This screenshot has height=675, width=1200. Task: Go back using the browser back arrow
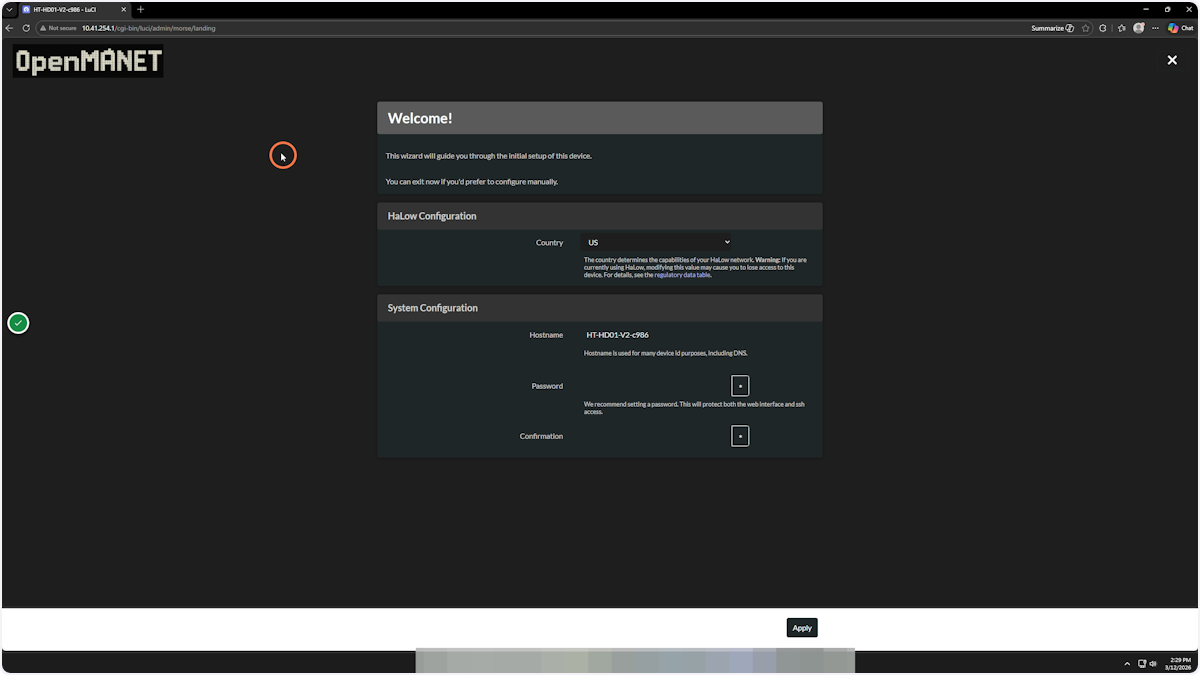point(10,28)
